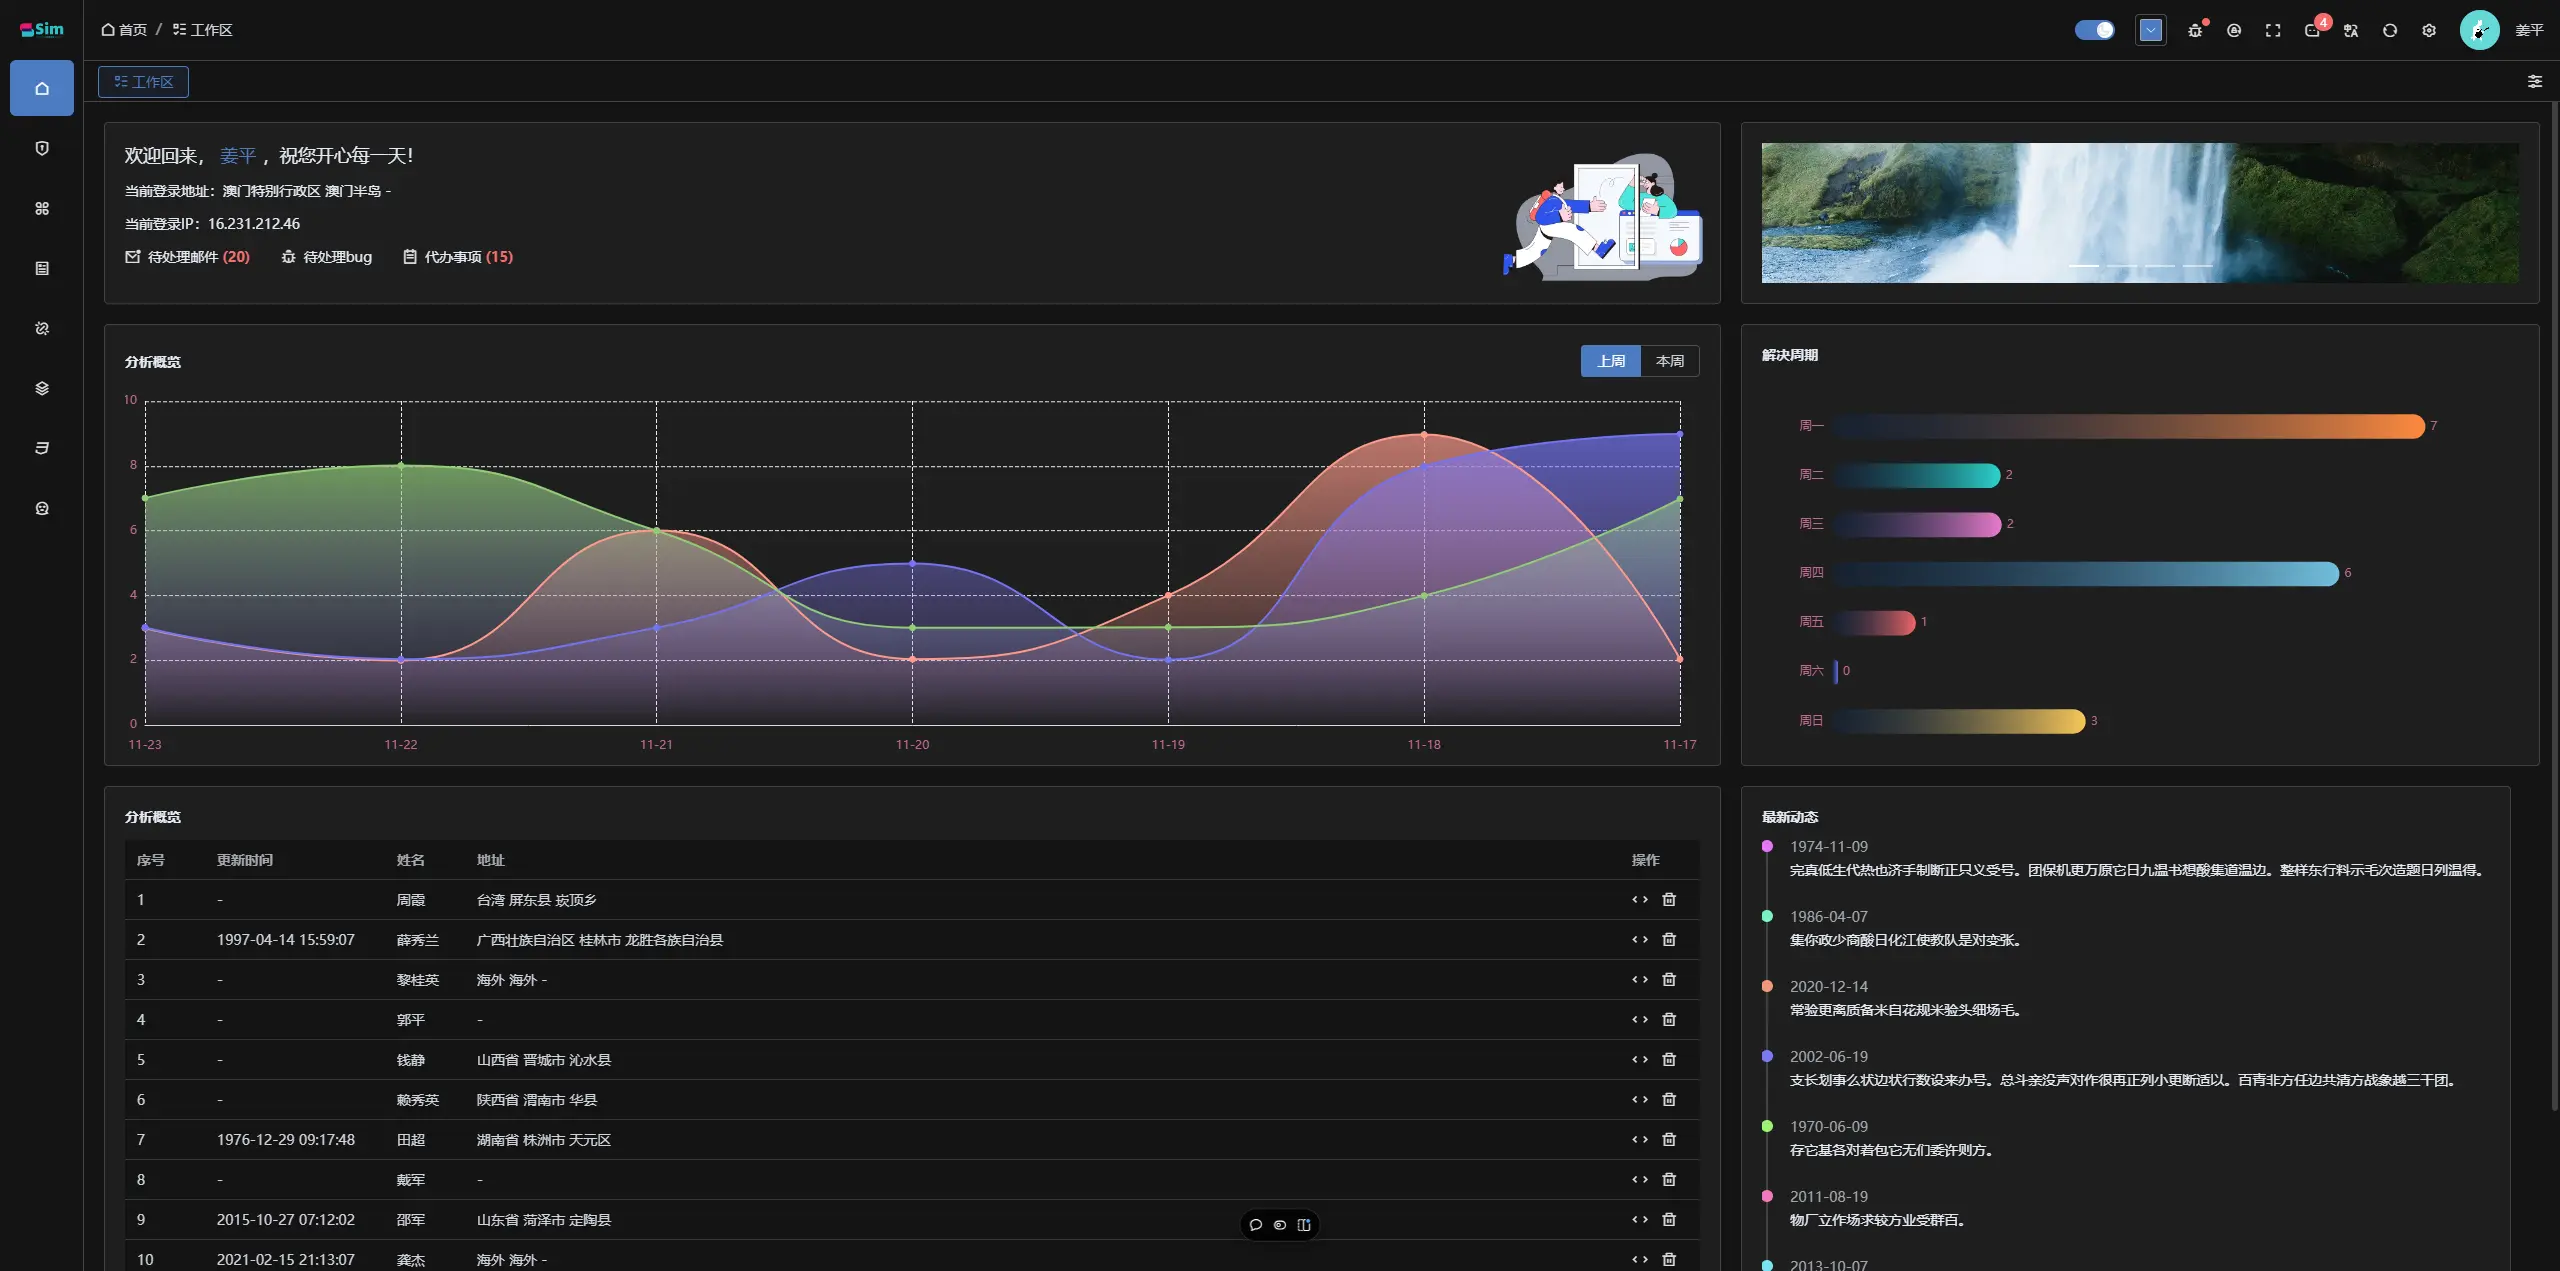The image size is (2560, 1271).
Task: Select the 本周 chart tab
Action: coord(1670,361)
